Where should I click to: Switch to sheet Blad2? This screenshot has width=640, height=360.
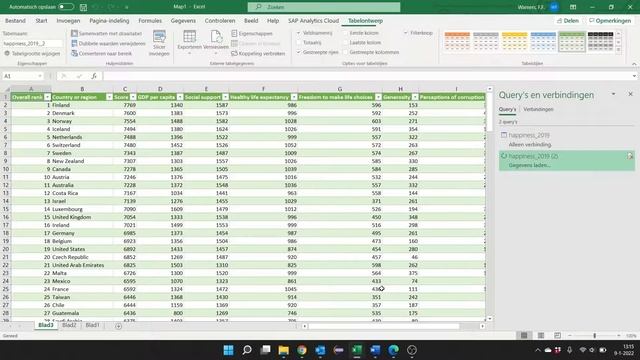click(x=69, y=325)
